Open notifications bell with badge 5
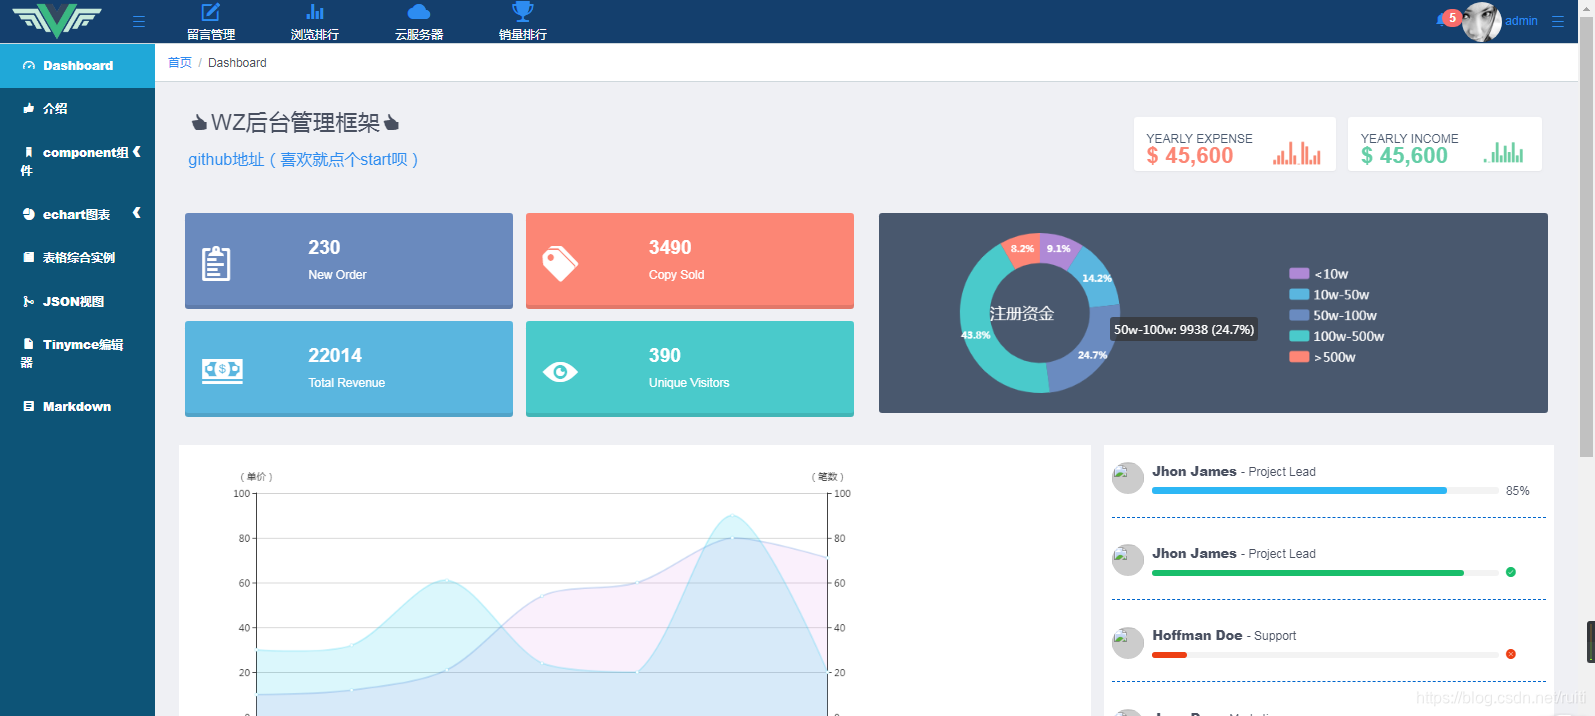1595x716 pixels. tap(1448, 19)
